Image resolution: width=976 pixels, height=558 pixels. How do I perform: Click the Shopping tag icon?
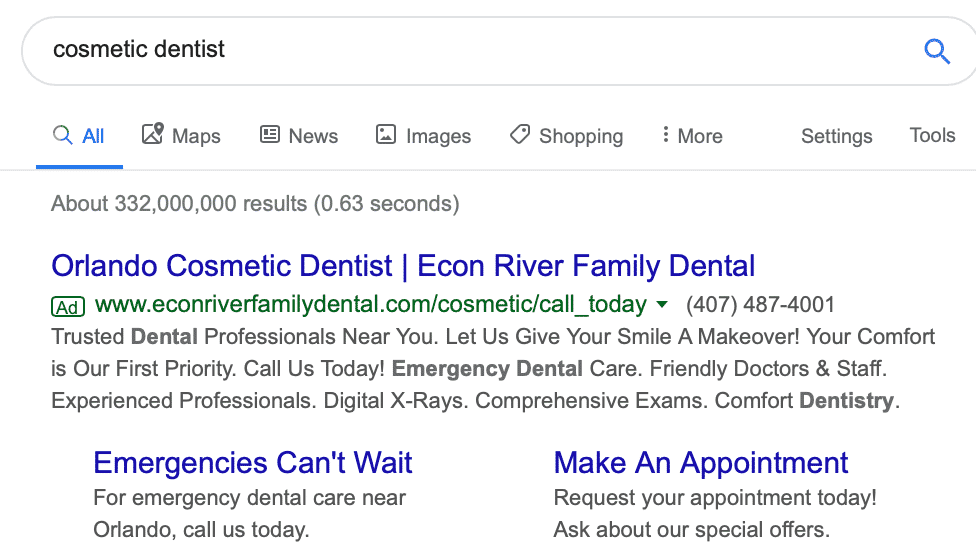pos(520,134)
